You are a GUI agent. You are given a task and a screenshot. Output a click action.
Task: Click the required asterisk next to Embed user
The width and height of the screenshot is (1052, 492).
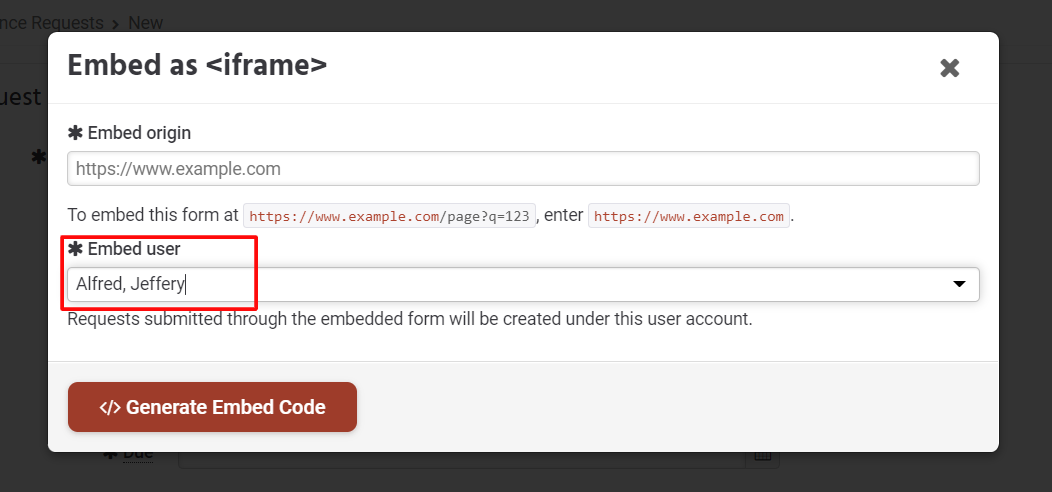click(x=75, y=248)
